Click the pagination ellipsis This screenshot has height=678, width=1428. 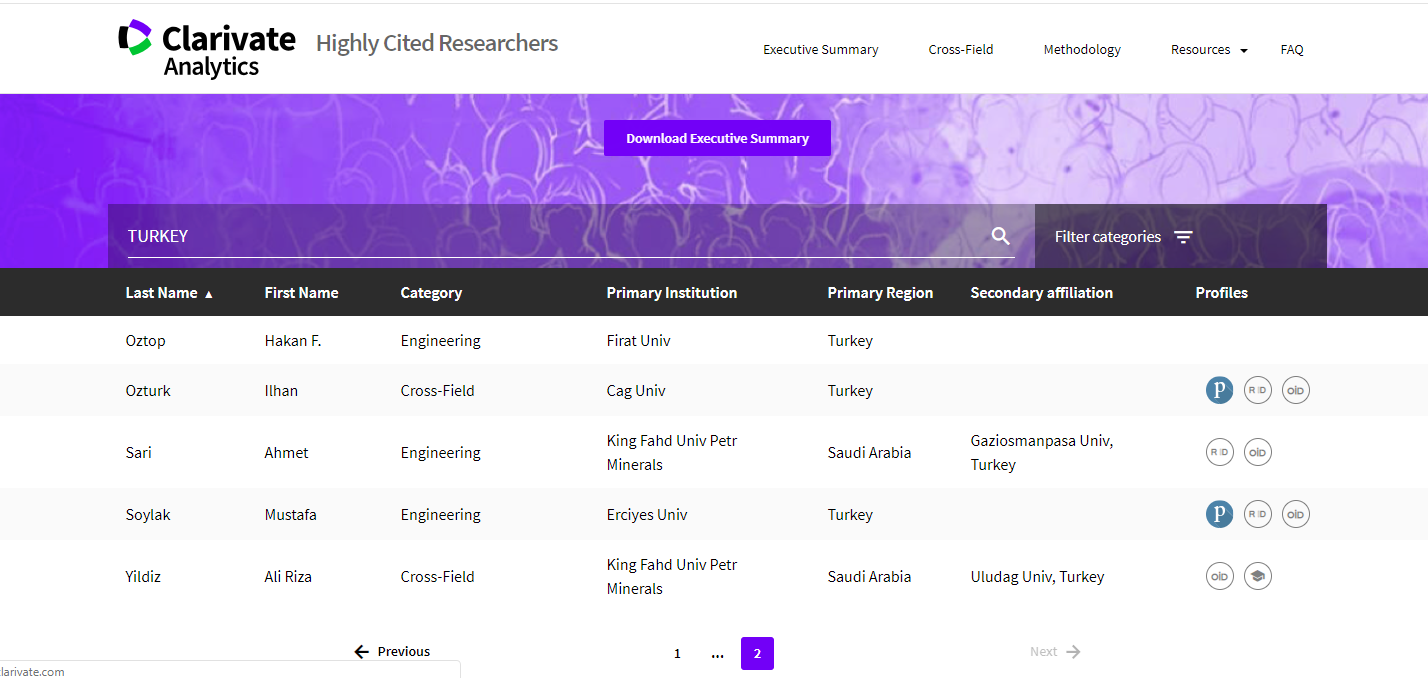[x=717, y=654]
